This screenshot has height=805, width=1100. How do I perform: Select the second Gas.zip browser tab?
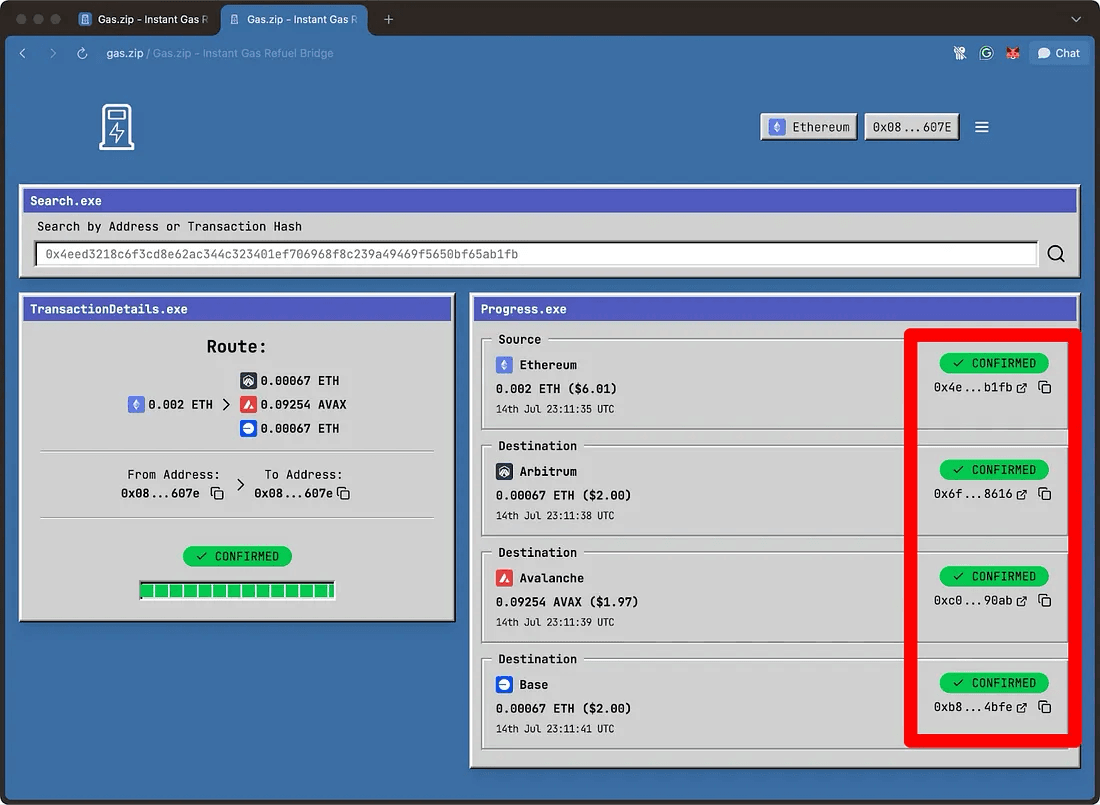(x=295, y=20)
